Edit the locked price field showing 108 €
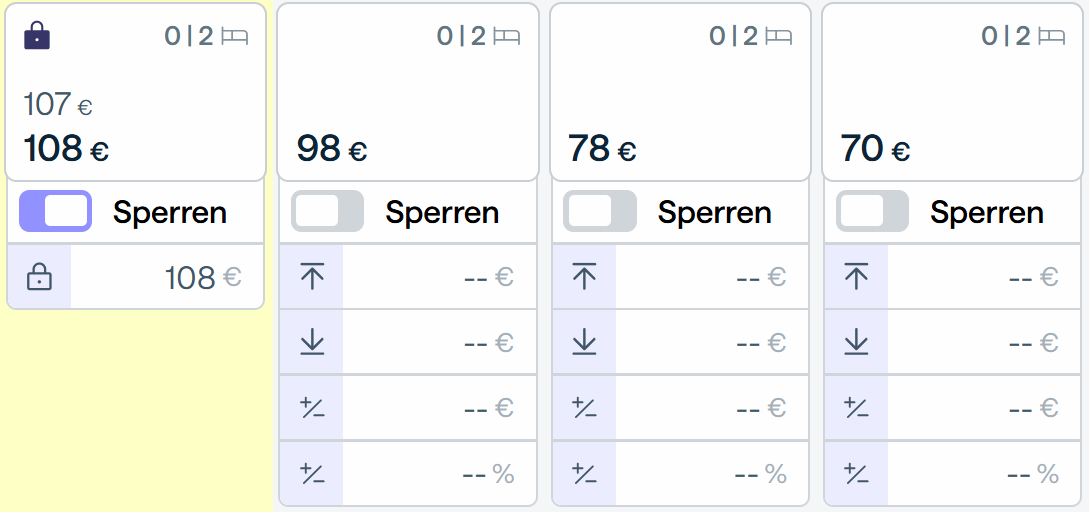This screenshot has height=512, width=1089. 167,278
